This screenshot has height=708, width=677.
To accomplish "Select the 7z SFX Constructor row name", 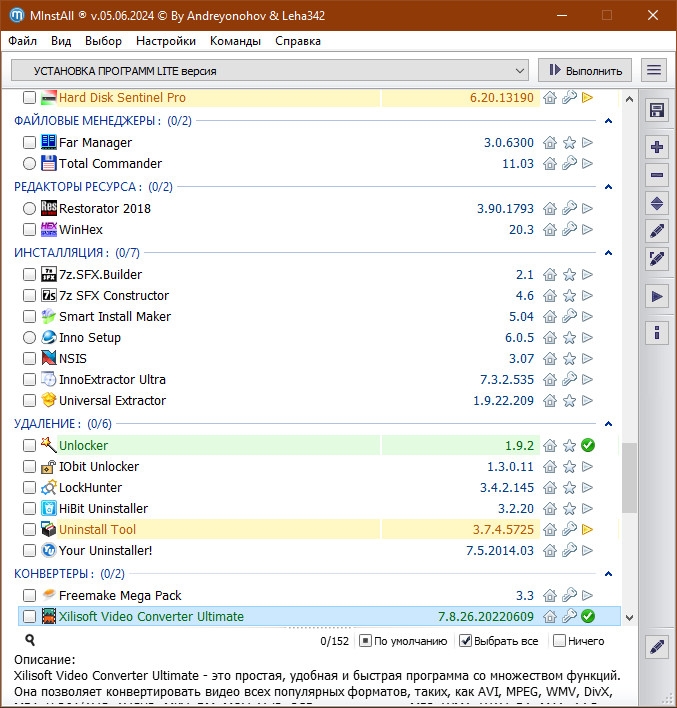I will [114, 296].
